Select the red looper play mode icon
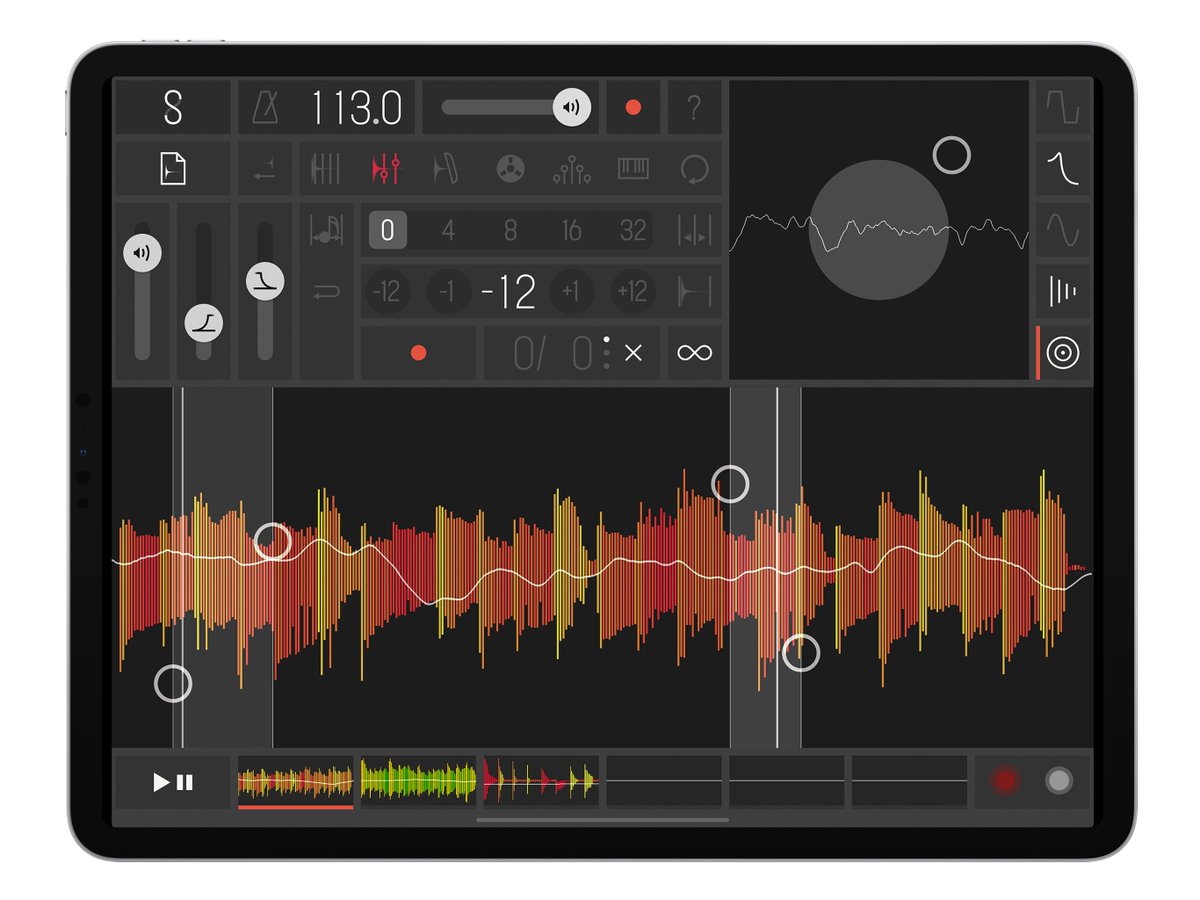This screenshot has width=1200, height=900. [386, 169]
